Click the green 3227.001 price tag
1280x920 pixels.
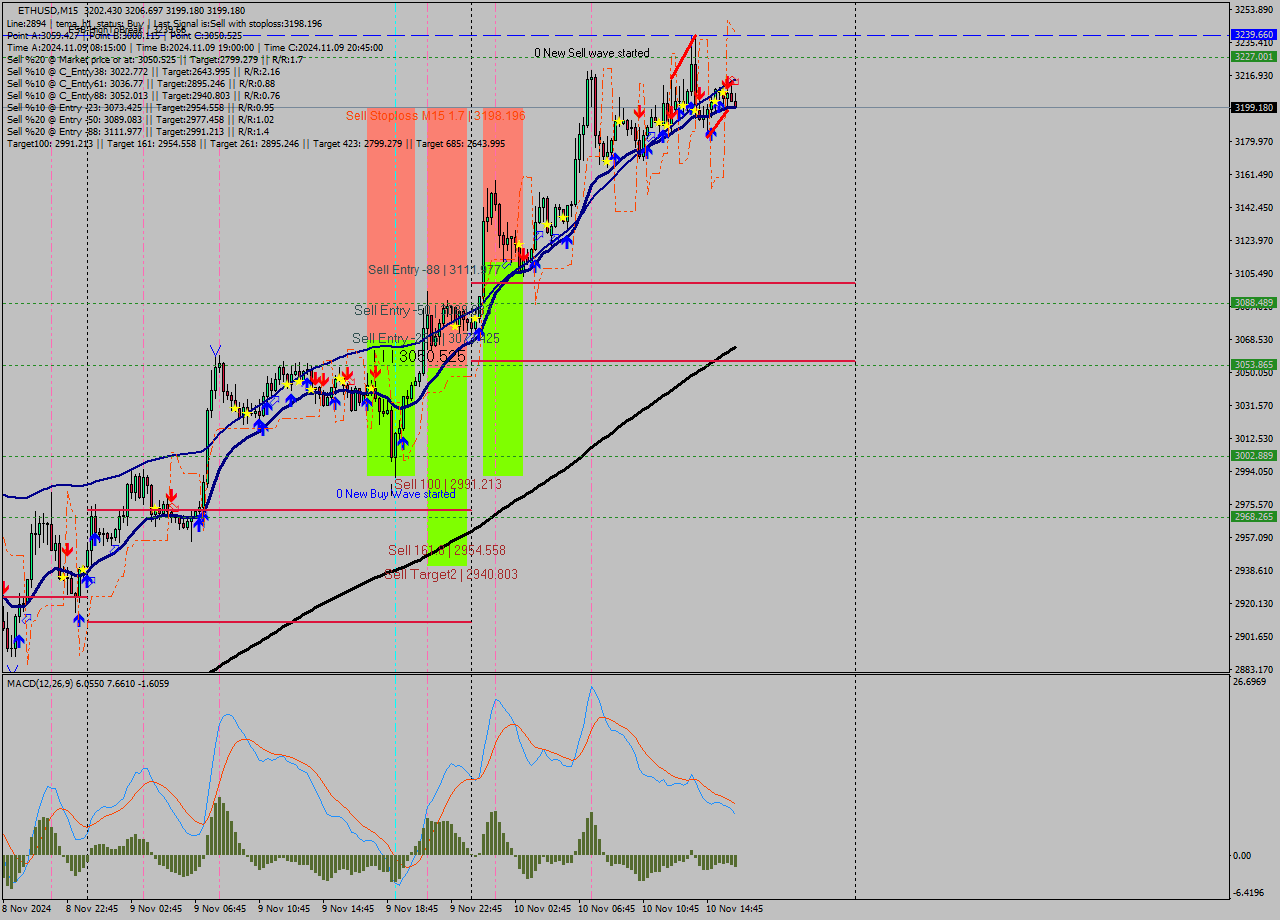[1254, 57]
